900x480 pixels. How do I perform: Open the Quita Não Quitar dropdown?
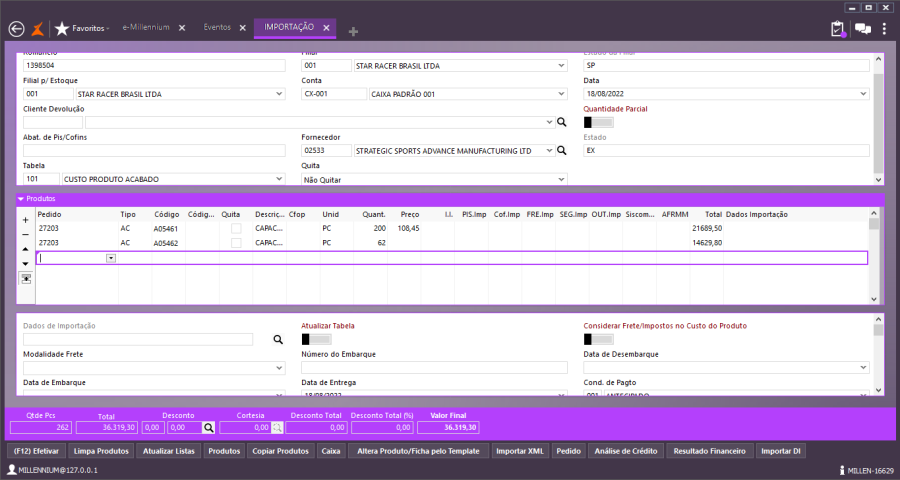[x=561, y=180]
